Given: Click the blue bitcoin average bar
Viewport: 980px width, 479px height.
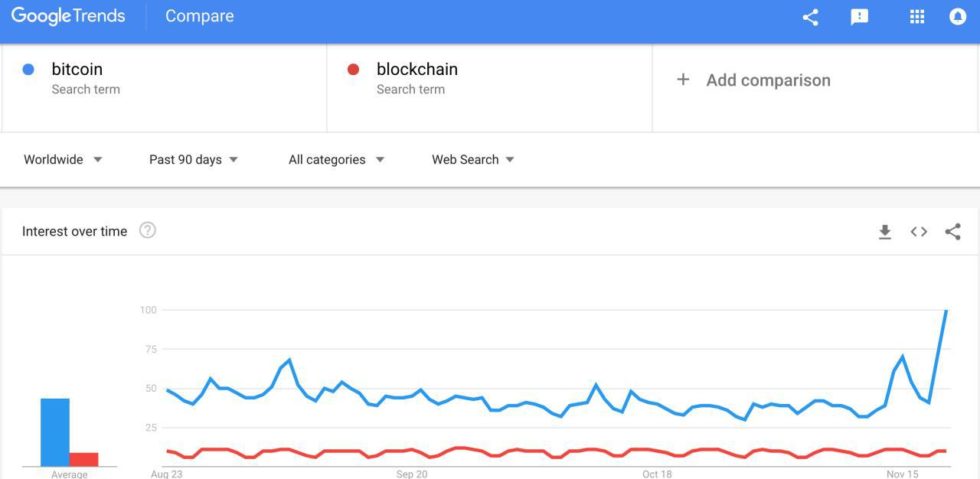Looking at the screenshot, I should click(x=55, y=432).
